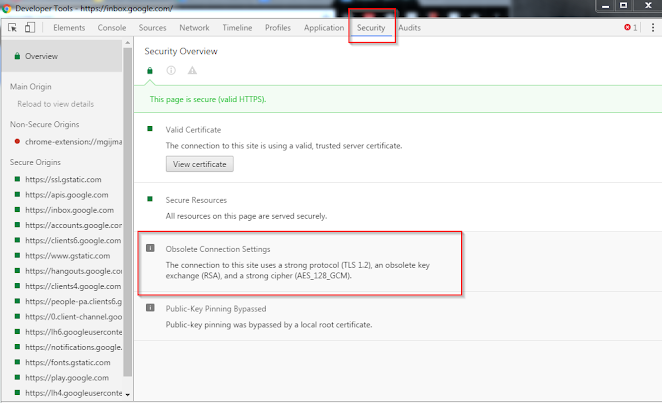The width and height of the screenshot is (662, 403).
Task: Click green square beside Valid Certificate
Action: 150,129
